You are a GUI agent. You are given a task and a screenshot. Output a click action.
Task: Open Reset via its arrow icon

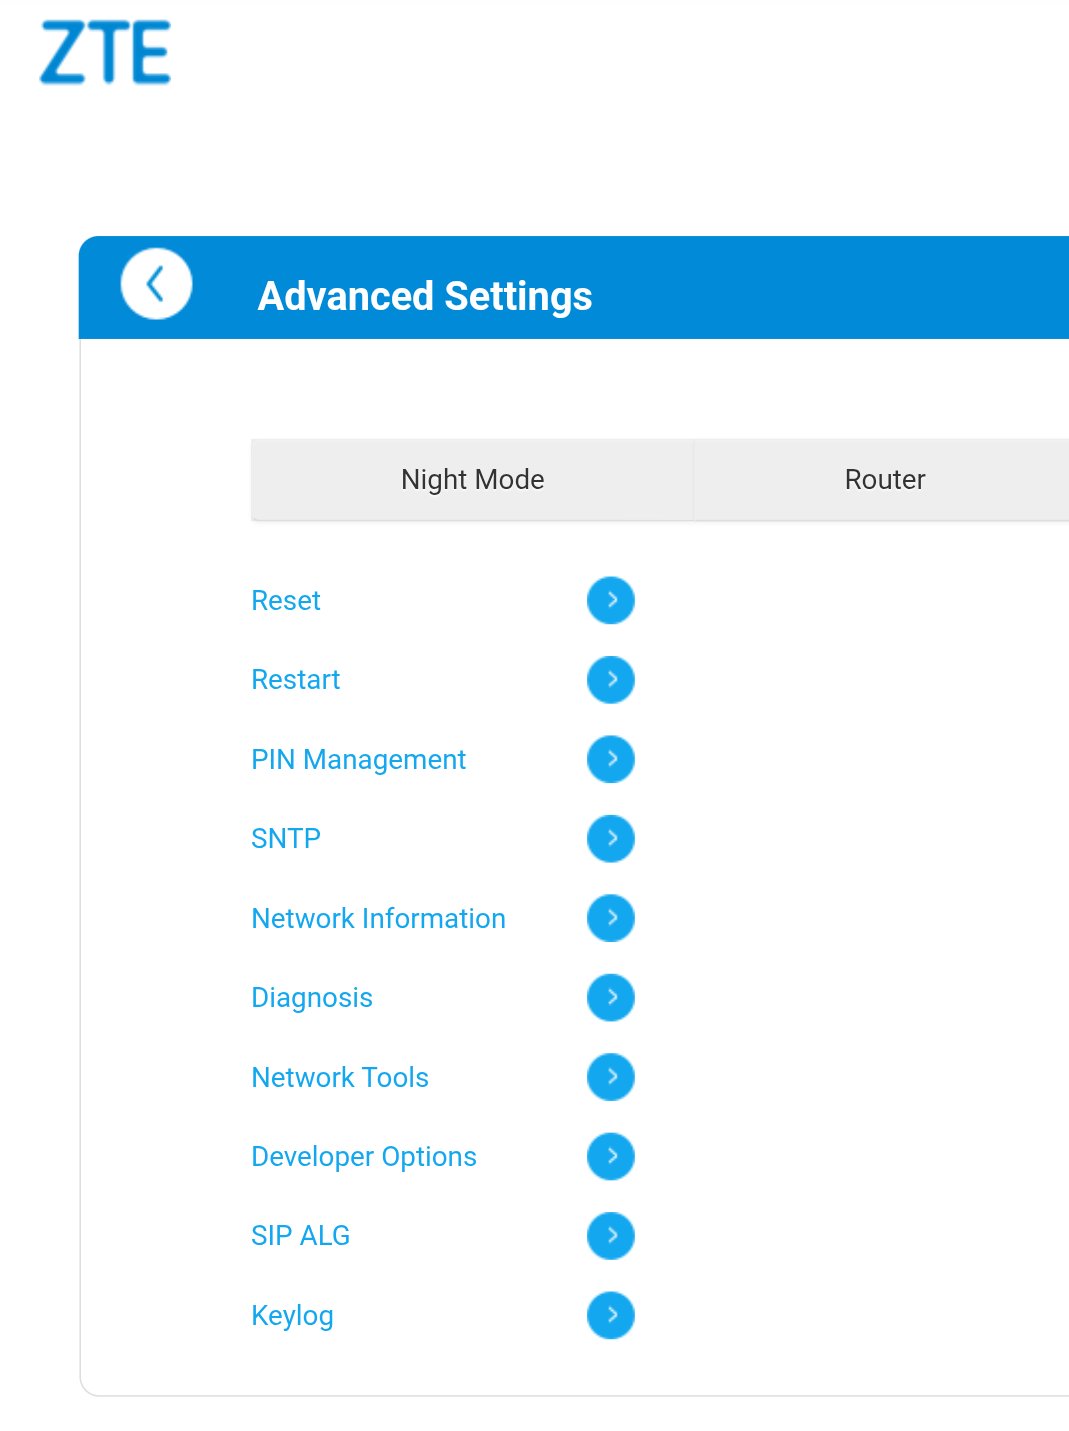[x=610, y=600]
